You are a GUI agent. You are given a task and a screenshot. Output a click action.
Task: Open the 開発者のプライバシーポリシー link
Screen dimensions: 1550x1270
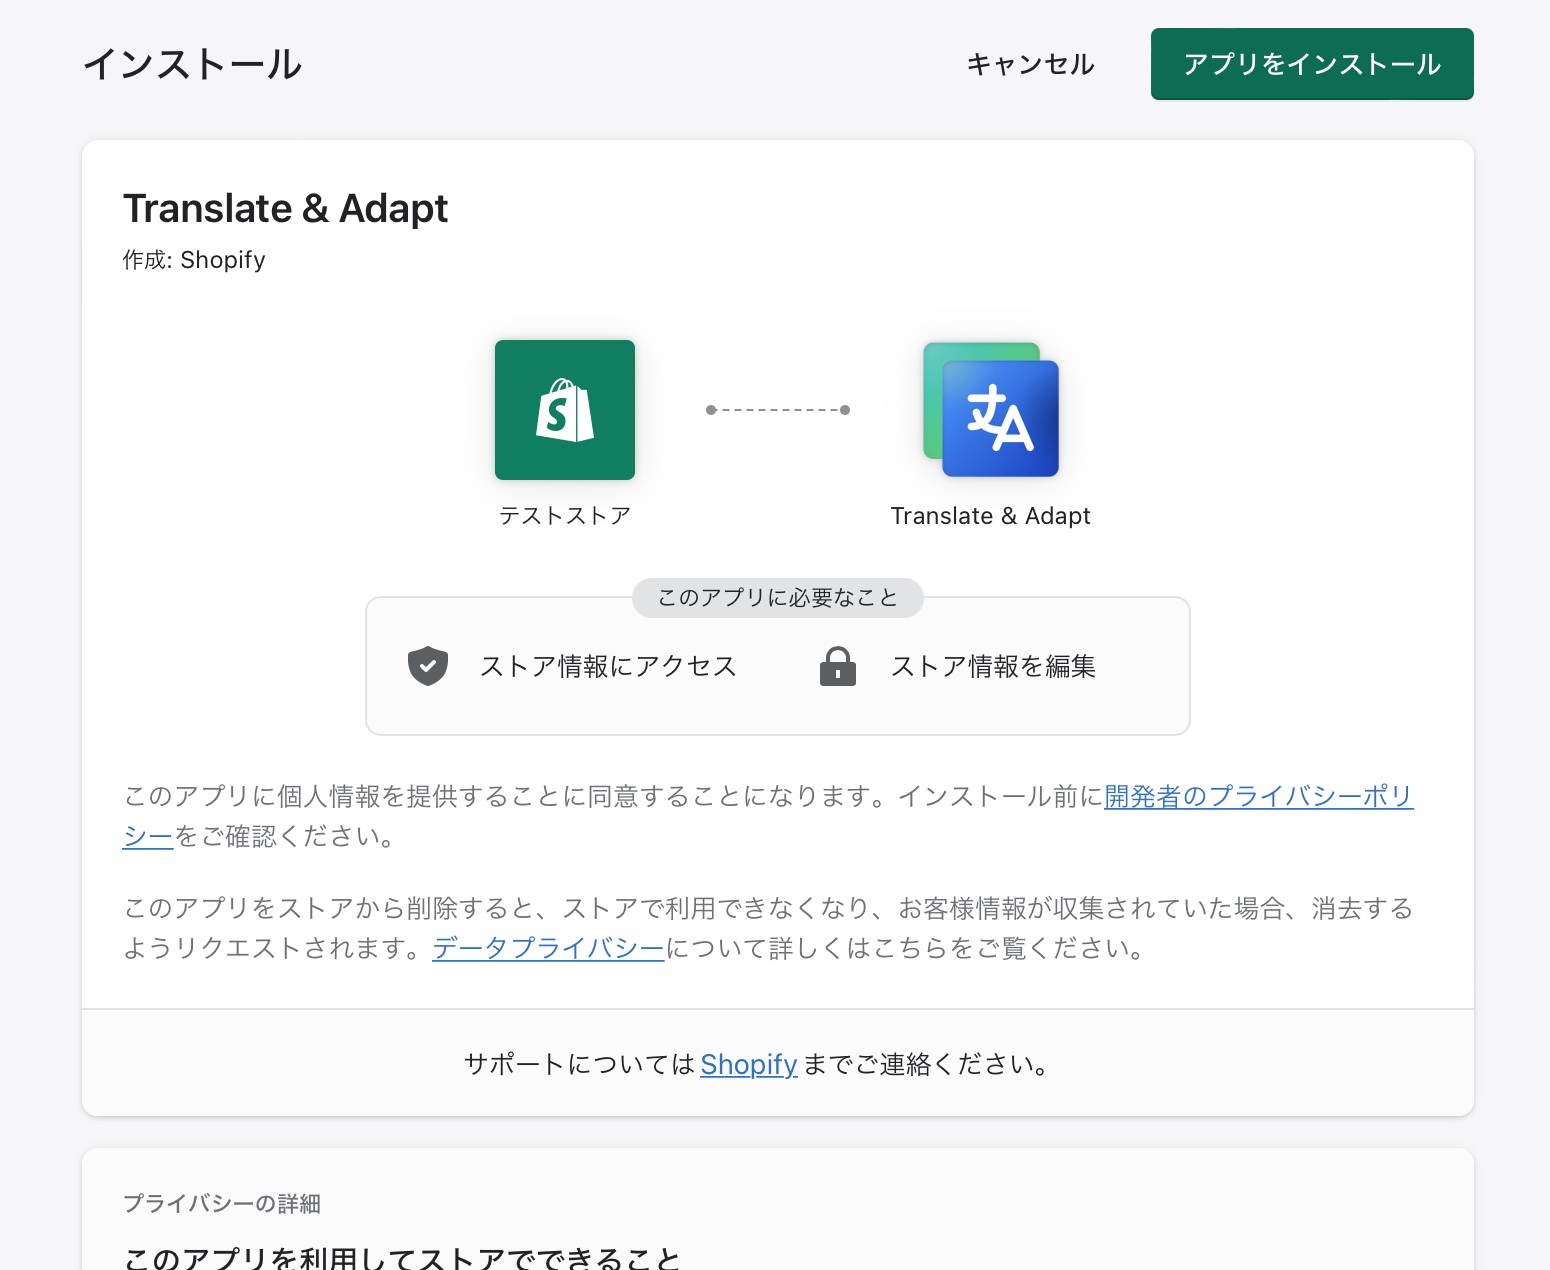[x=1258, y=797]
